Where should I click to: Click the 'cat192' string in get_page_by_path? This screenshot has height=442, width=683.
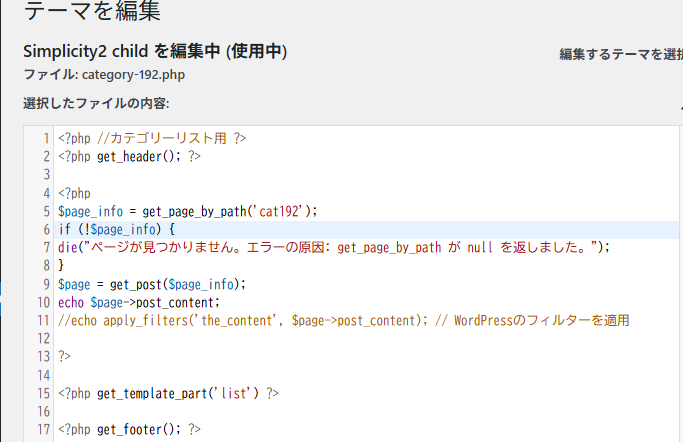coord(279,212)
